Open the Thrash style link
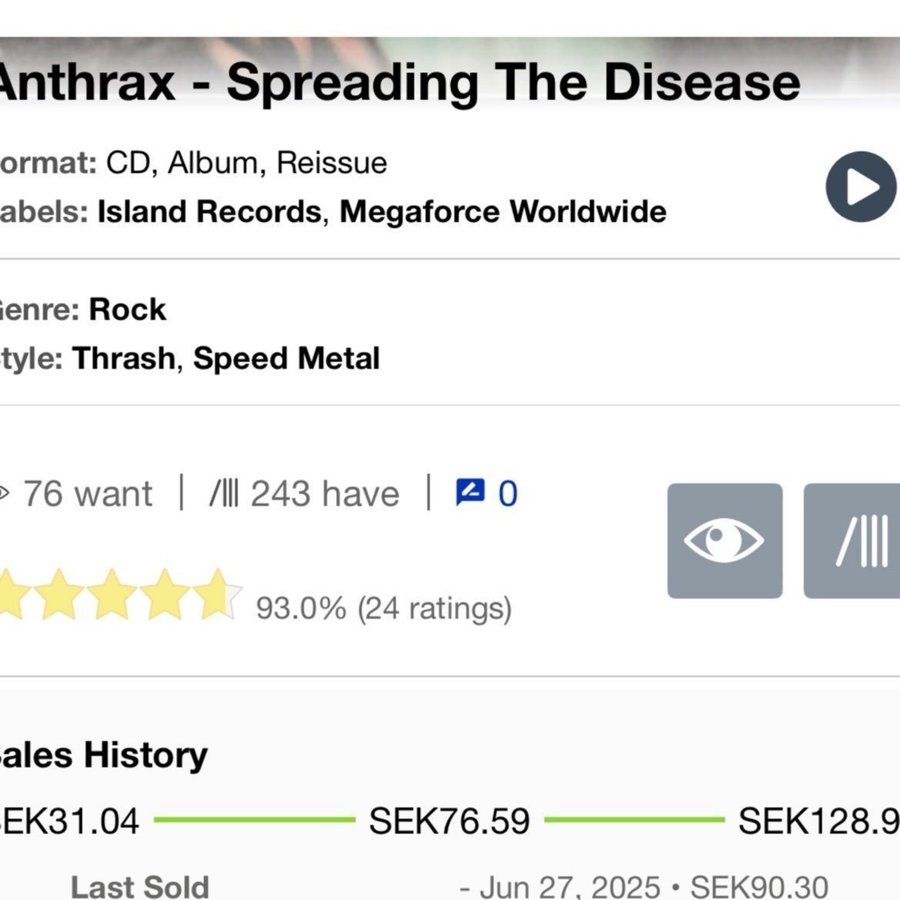This screenshot has width=900, height=900. point(123,358)
